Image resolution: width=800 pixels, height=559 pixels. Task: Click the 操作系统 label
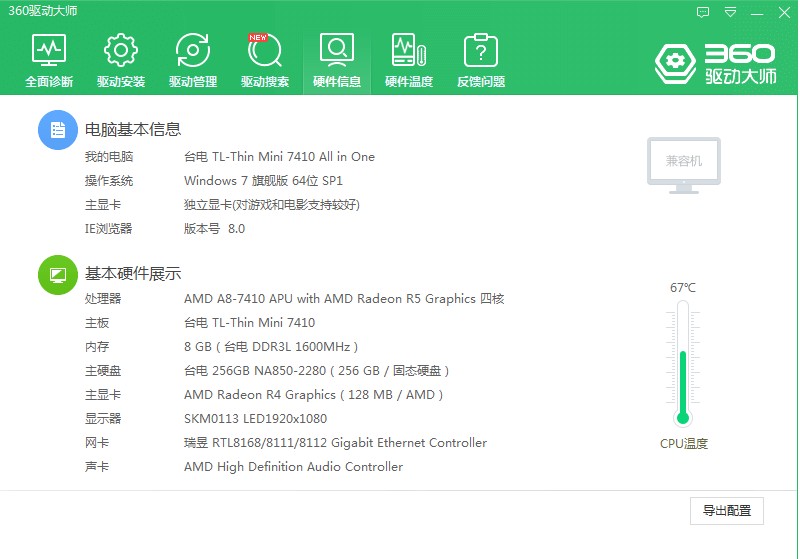(109, 181)
